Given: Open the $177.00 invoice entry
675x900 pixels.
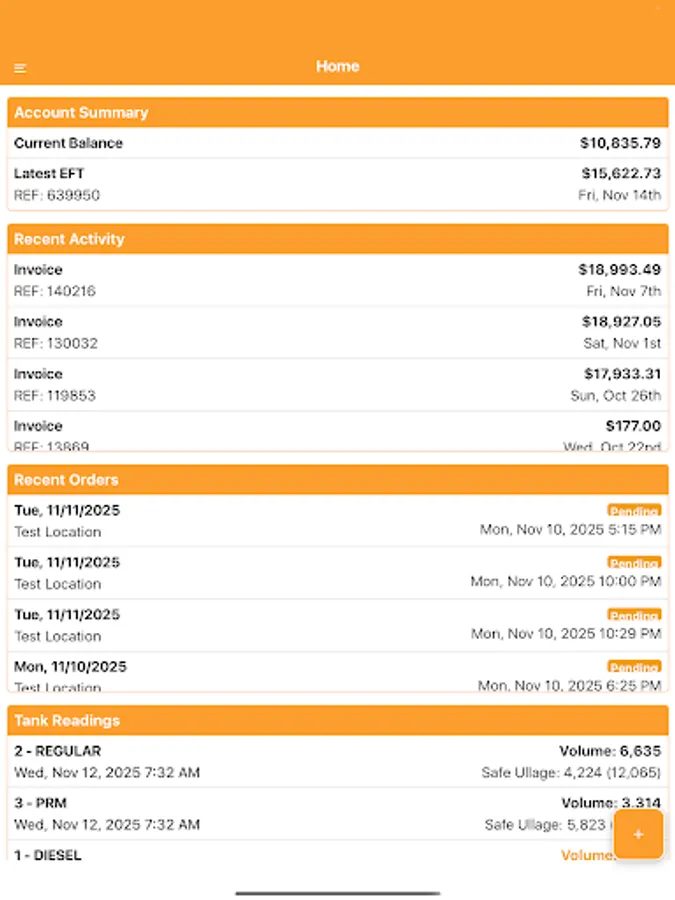Looking at the screenshot, I should click(337, 432).
